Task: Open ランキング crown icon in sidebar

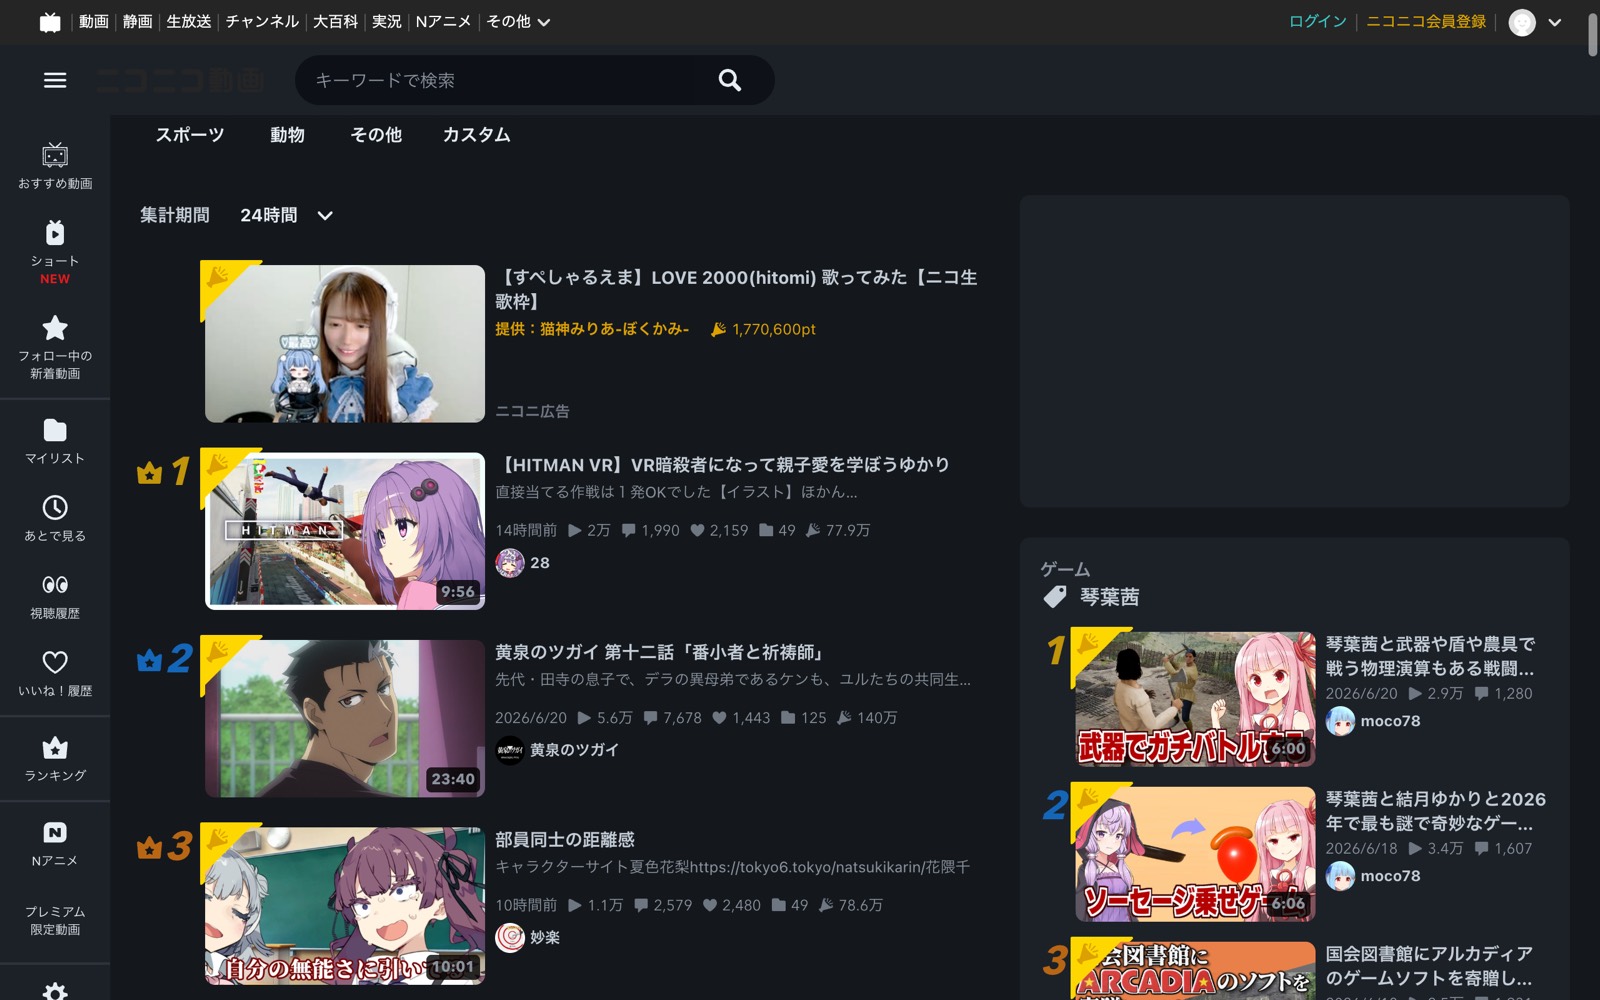Action: [55, 747]
